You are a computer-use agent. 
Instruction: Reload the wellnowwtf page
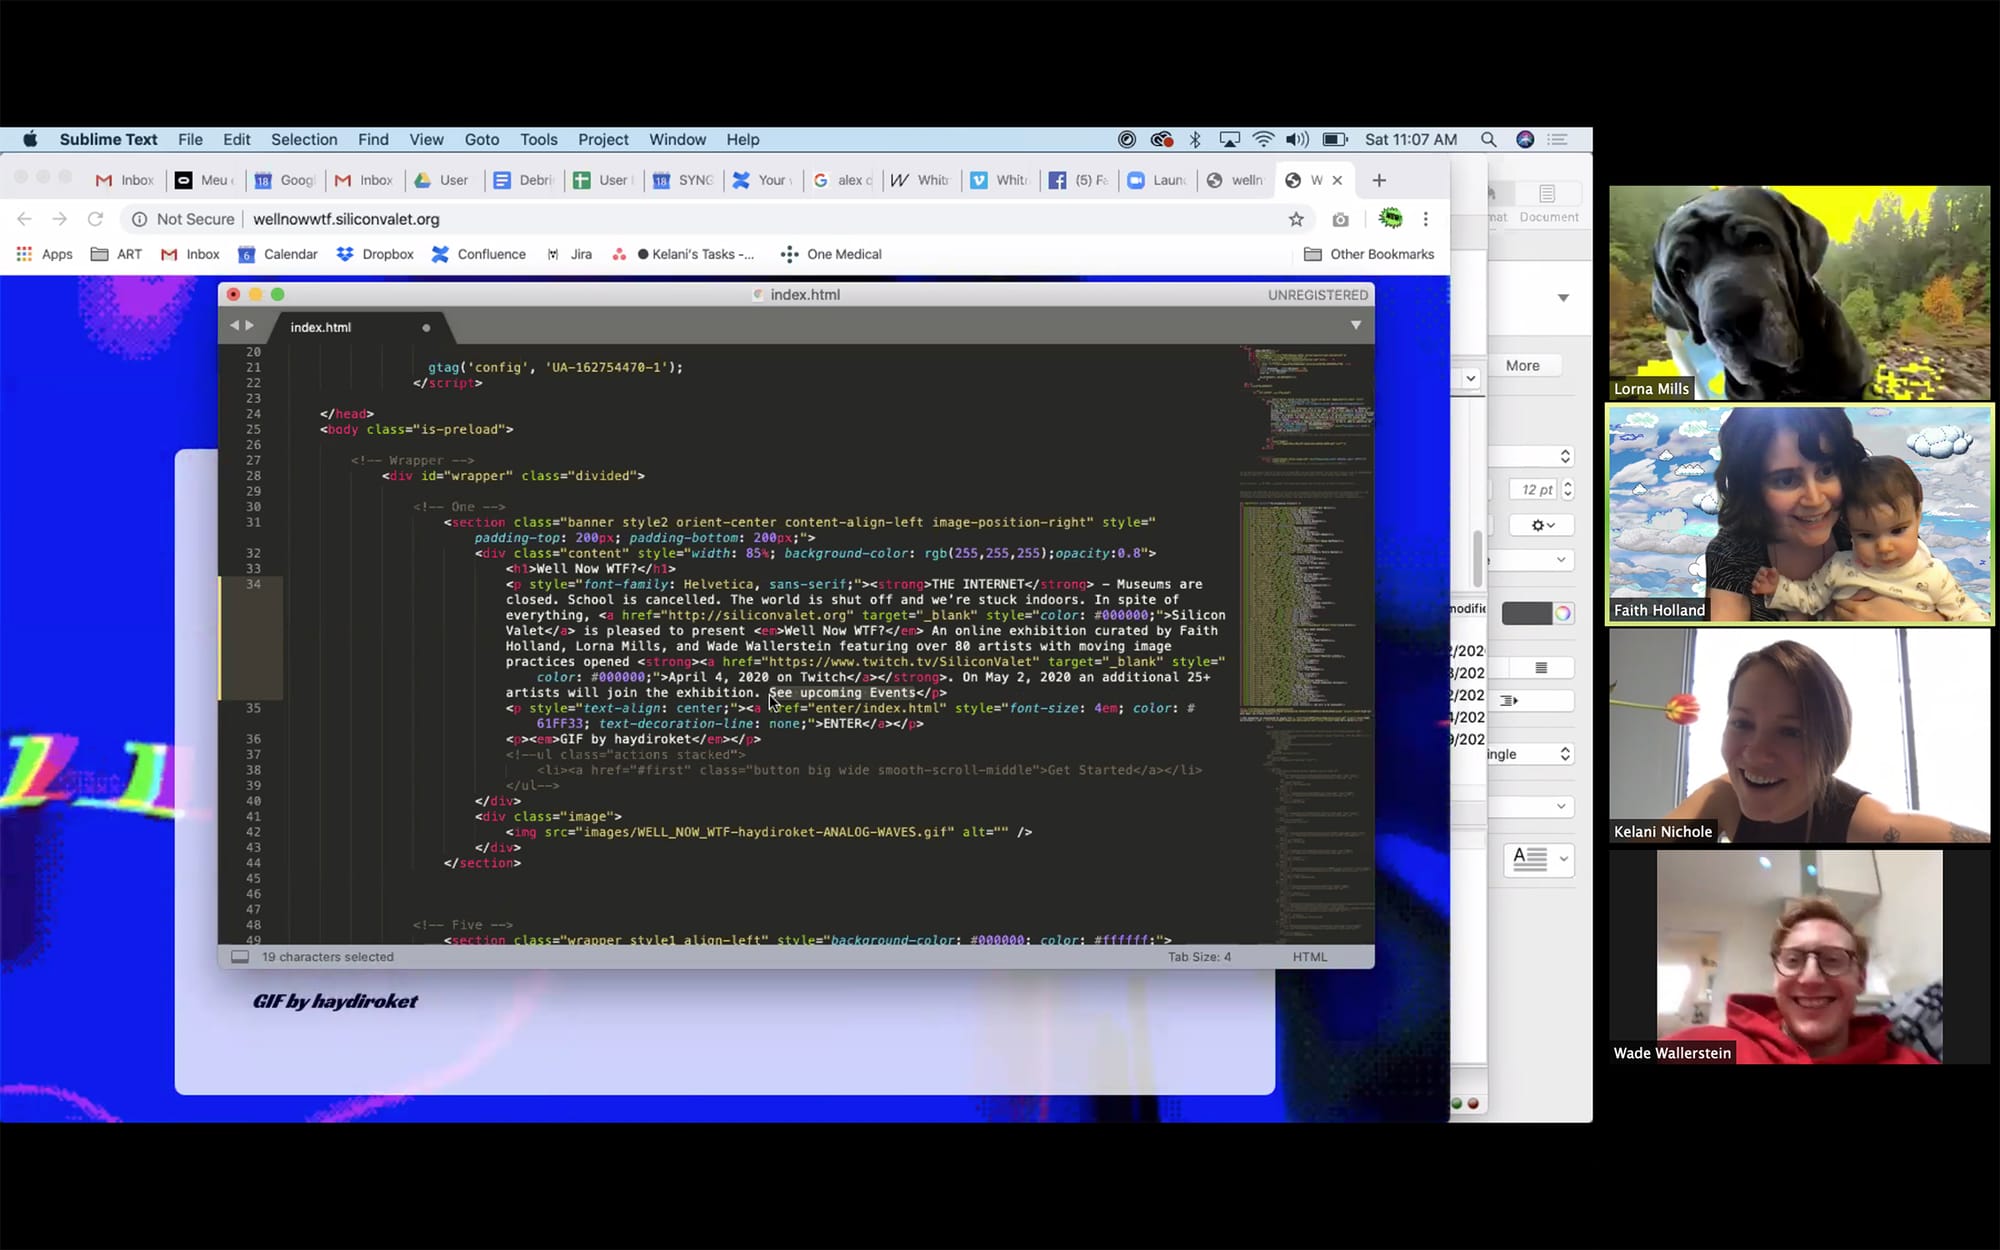[95, 219]
